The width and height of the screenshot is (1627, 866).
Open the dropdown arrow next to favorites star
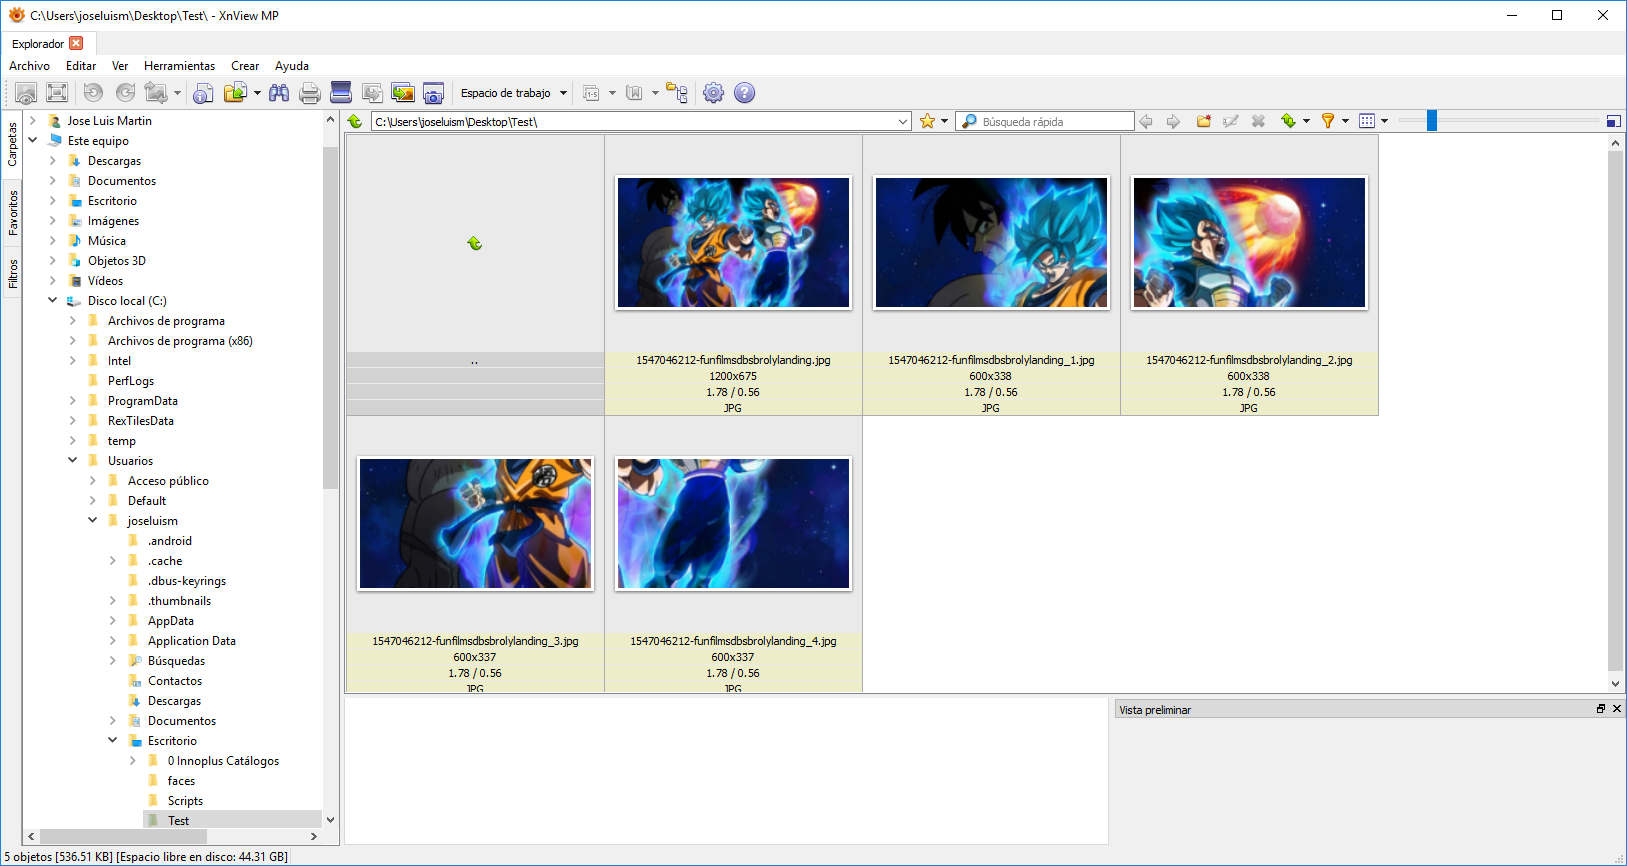point(944,121)
